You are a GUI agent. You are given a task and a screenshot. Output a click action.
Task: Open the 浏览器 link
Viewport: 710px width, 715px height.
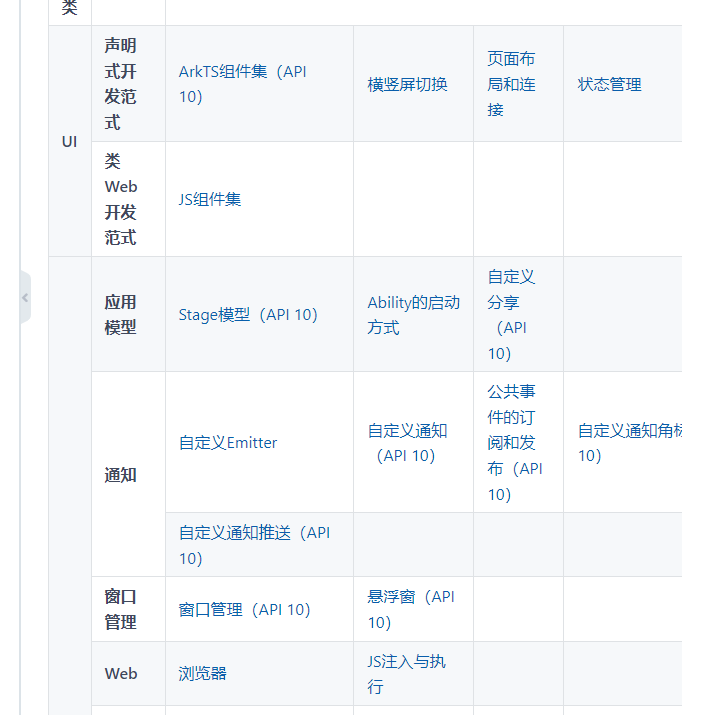tap(202, 674)
